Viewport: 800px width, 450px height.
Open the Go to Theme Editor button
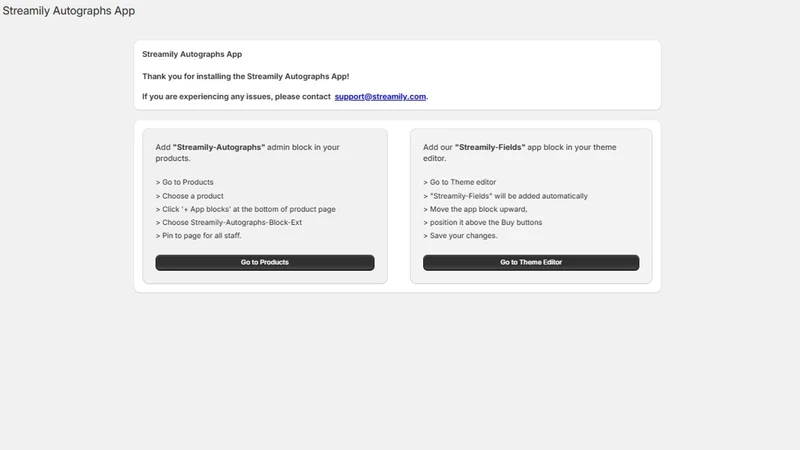pos(531,262)
